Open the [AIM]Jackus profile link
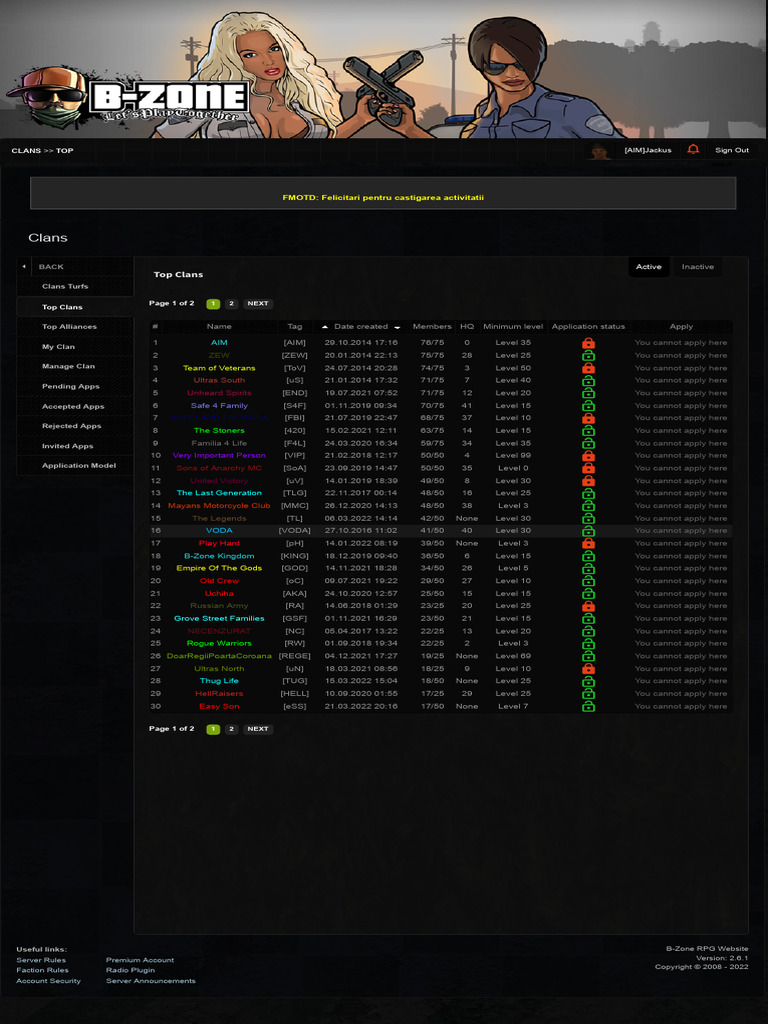This screenshot has height=1024, width=768. (648, 150)
